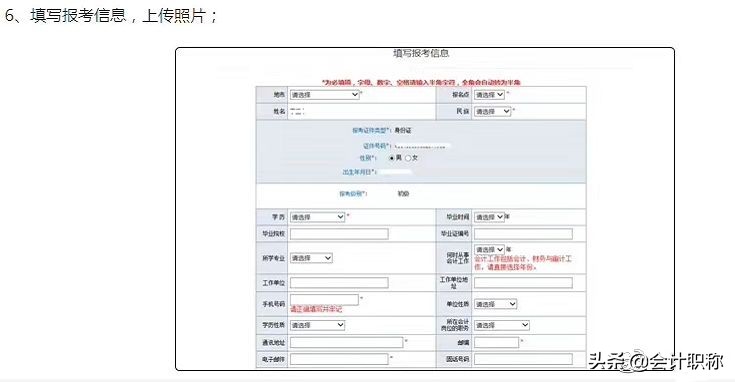Click the 毕业院校 input field
Viewport: 735px width, 382px height.
coord(339,233)
